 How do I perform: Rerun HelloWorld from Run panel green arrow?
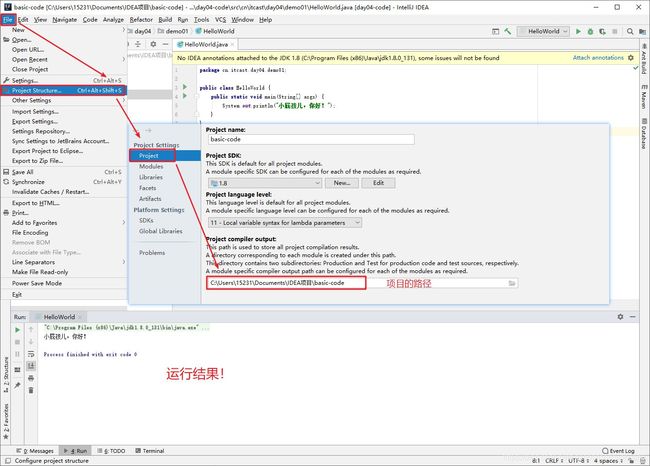(17, 330)
